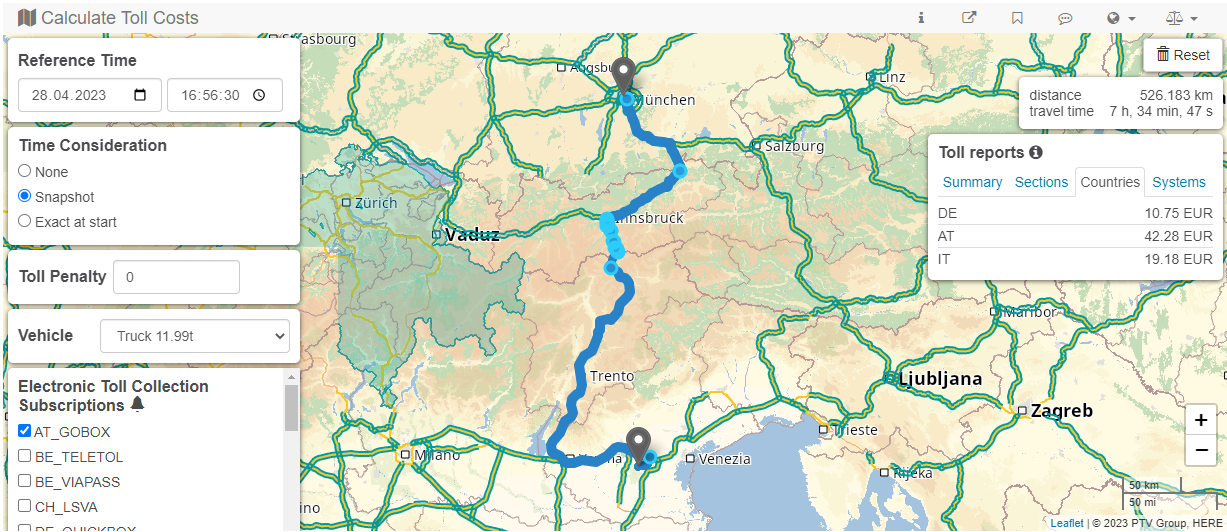Click the bookmark icon in header
The height and width of the screenshot is (532, 1227).
click(1017, 18)
